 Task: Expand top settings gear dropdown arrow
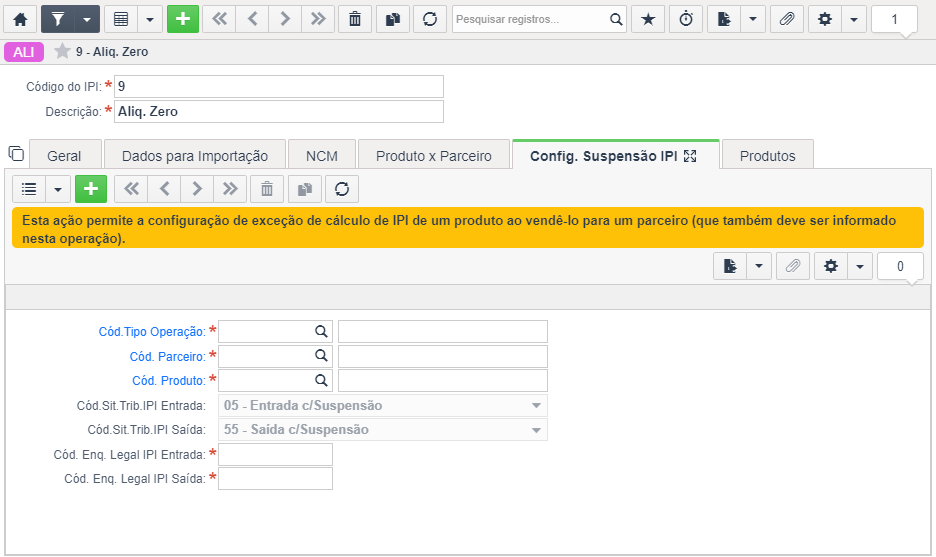(854, 19)
